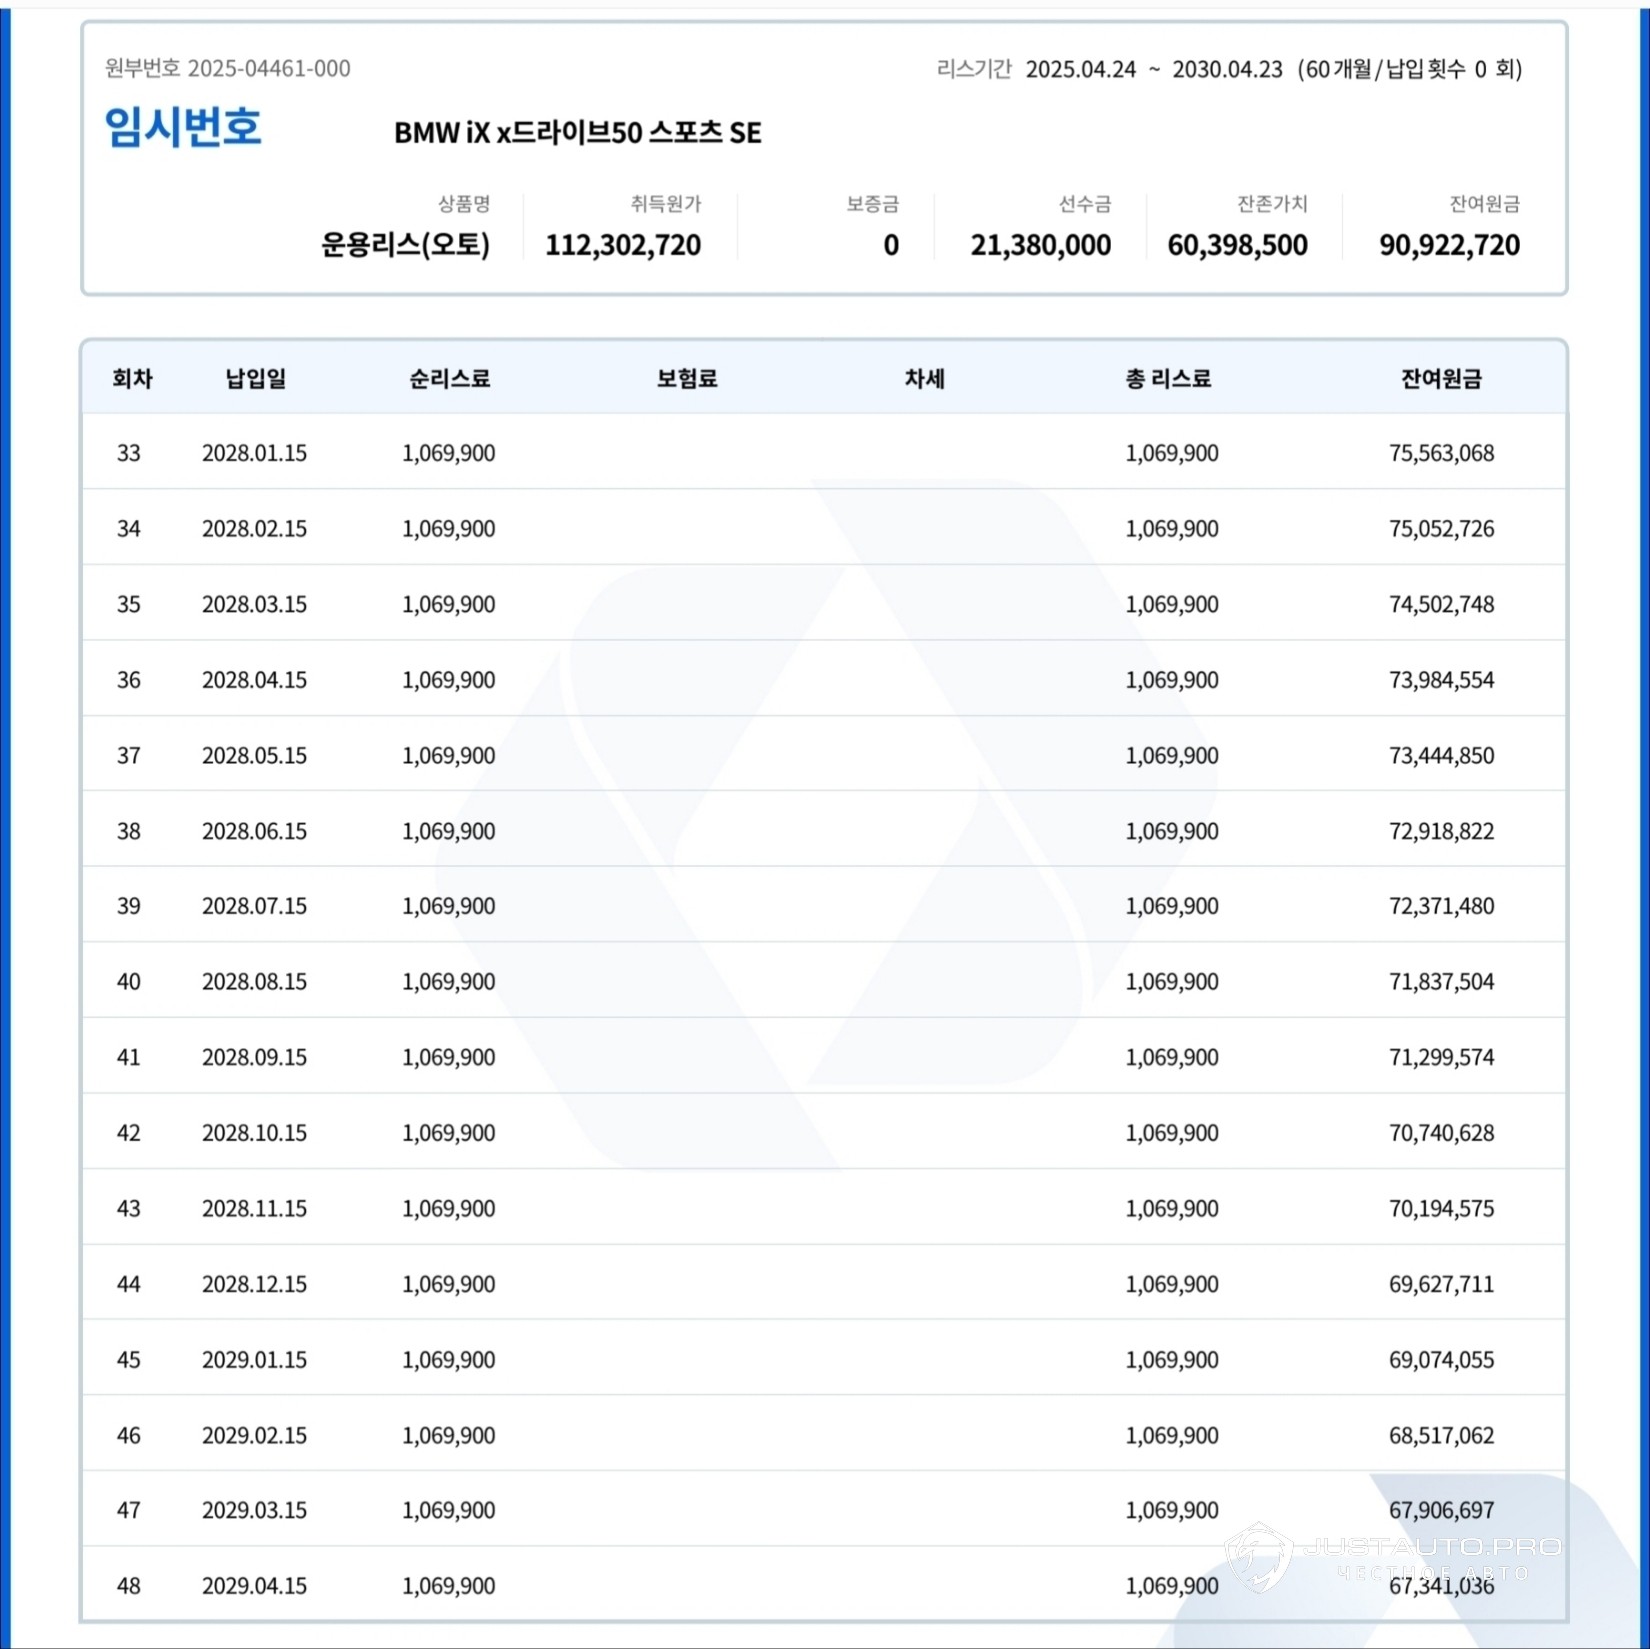The height and width of the screenshot is (1649, 1650).
Task: Click lease end date 2030.04.23
Action: 1227,69
